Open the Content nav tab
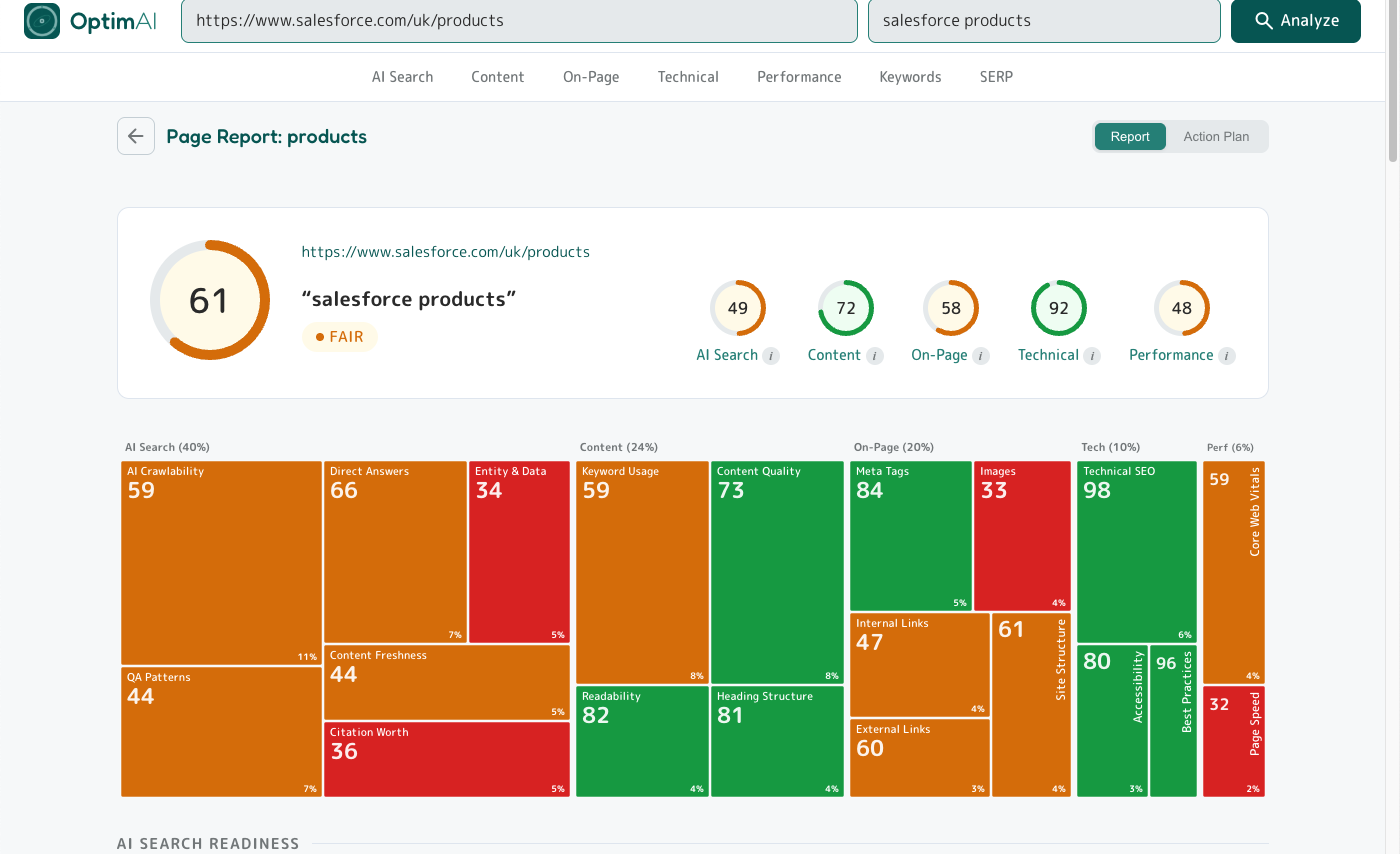The width and height of the screenshot is (1400, 854). 498,77
